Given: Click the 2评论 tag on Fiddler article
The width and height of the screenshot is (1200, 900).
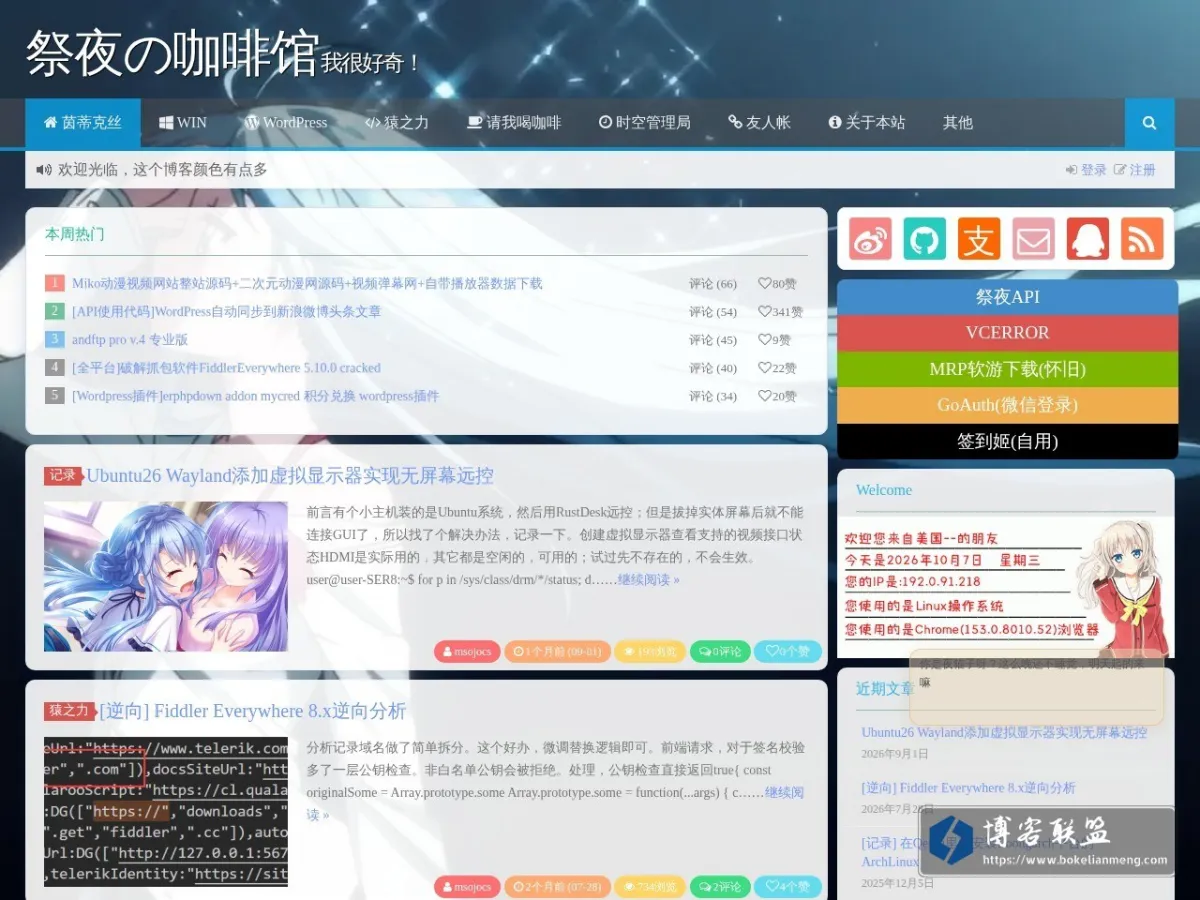Looking at the screenshot, I should point(719,887).
